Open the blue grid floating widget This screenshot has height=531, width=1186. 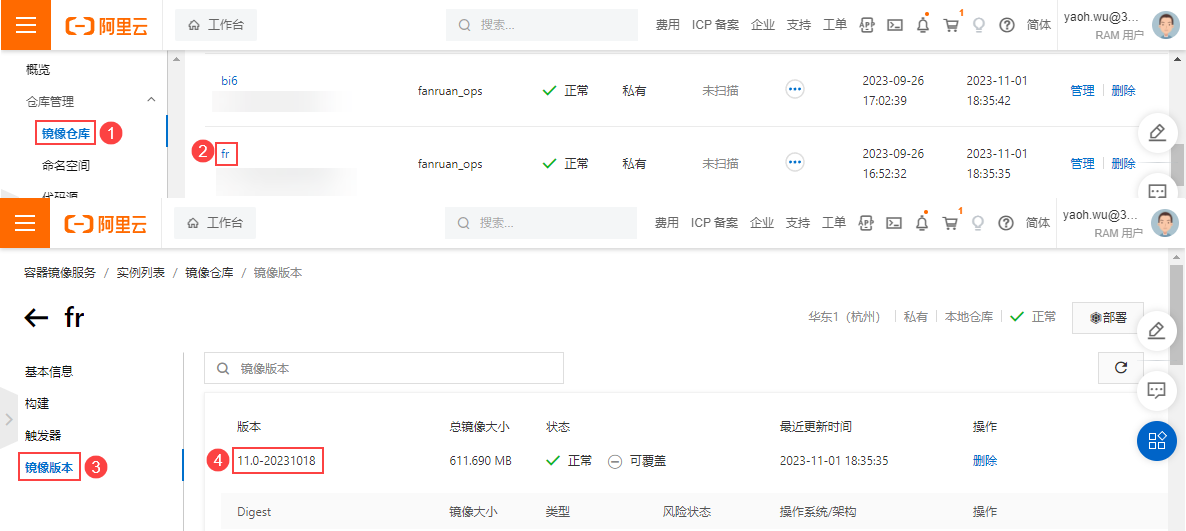pos(1157,441)
